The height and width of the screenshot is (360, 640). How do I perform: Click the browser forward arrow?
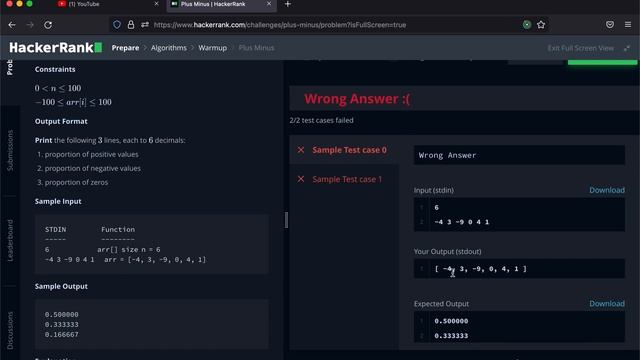[30, 25]
